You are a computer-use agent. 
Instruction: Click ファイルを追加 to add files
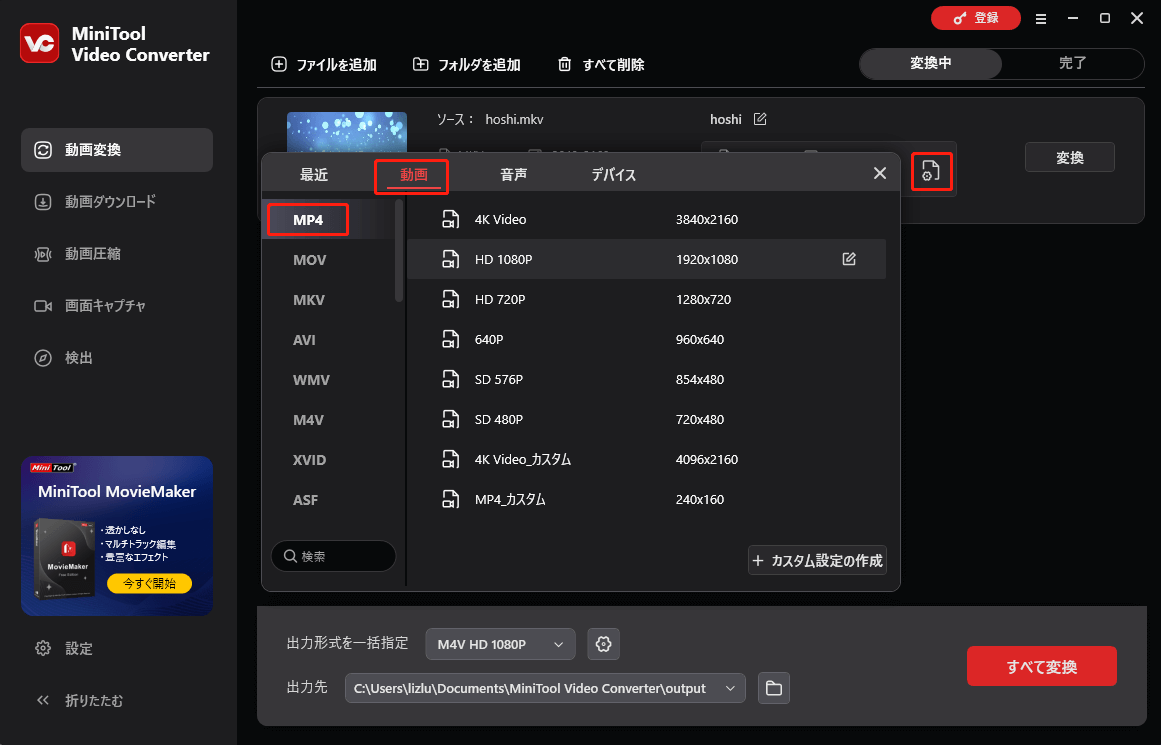tap(324, 64)
